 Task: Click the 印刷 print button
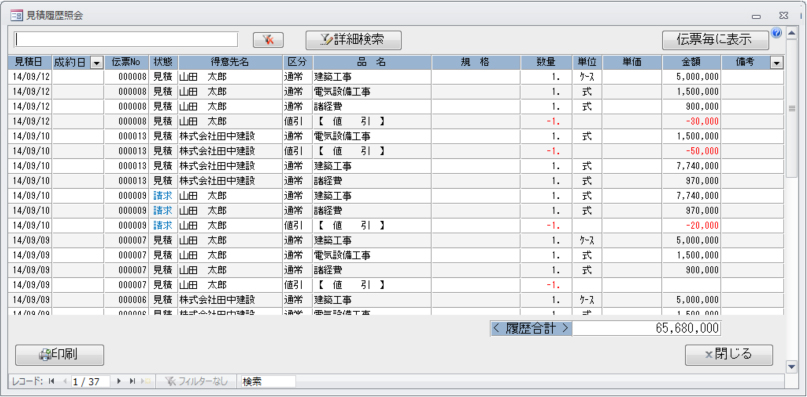(x=60, y=355)
